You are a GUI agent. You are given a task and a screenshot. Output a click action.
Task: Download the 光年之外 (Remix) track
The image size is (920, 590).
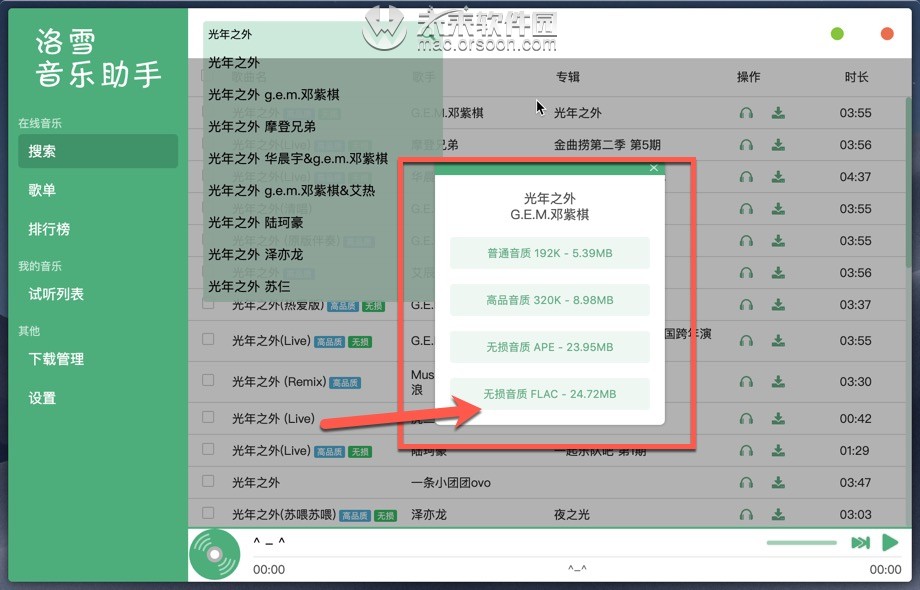(778, 382)
